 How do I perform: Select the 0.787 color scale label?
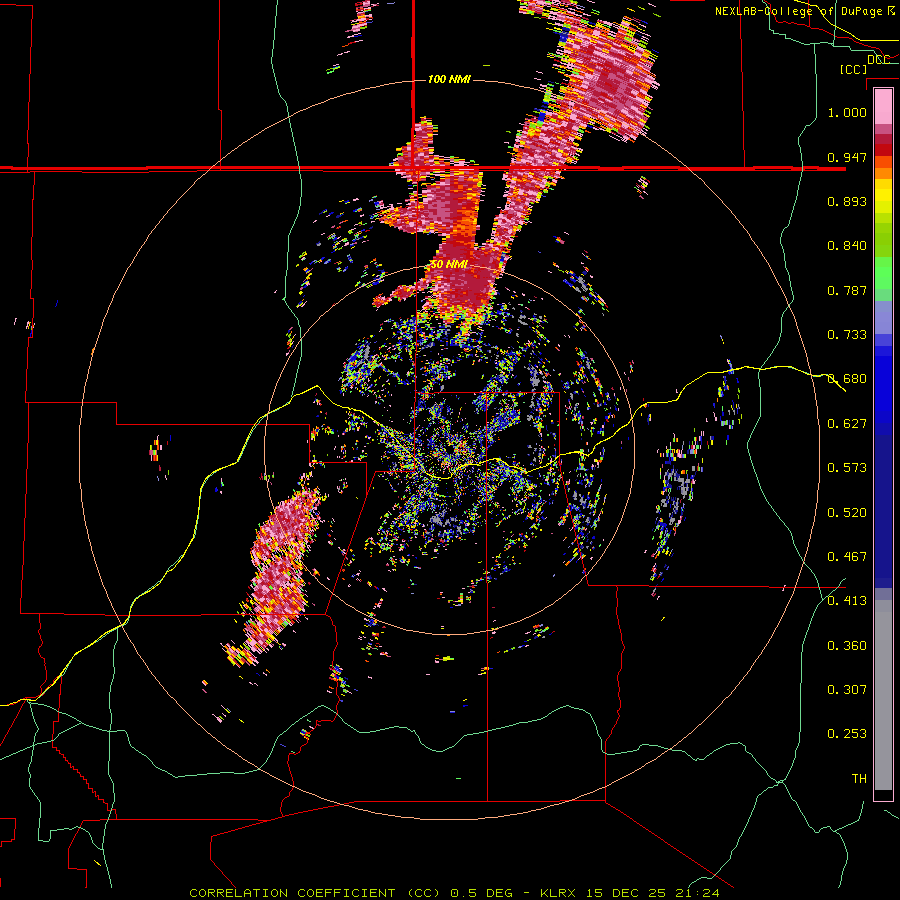(847, 290)
